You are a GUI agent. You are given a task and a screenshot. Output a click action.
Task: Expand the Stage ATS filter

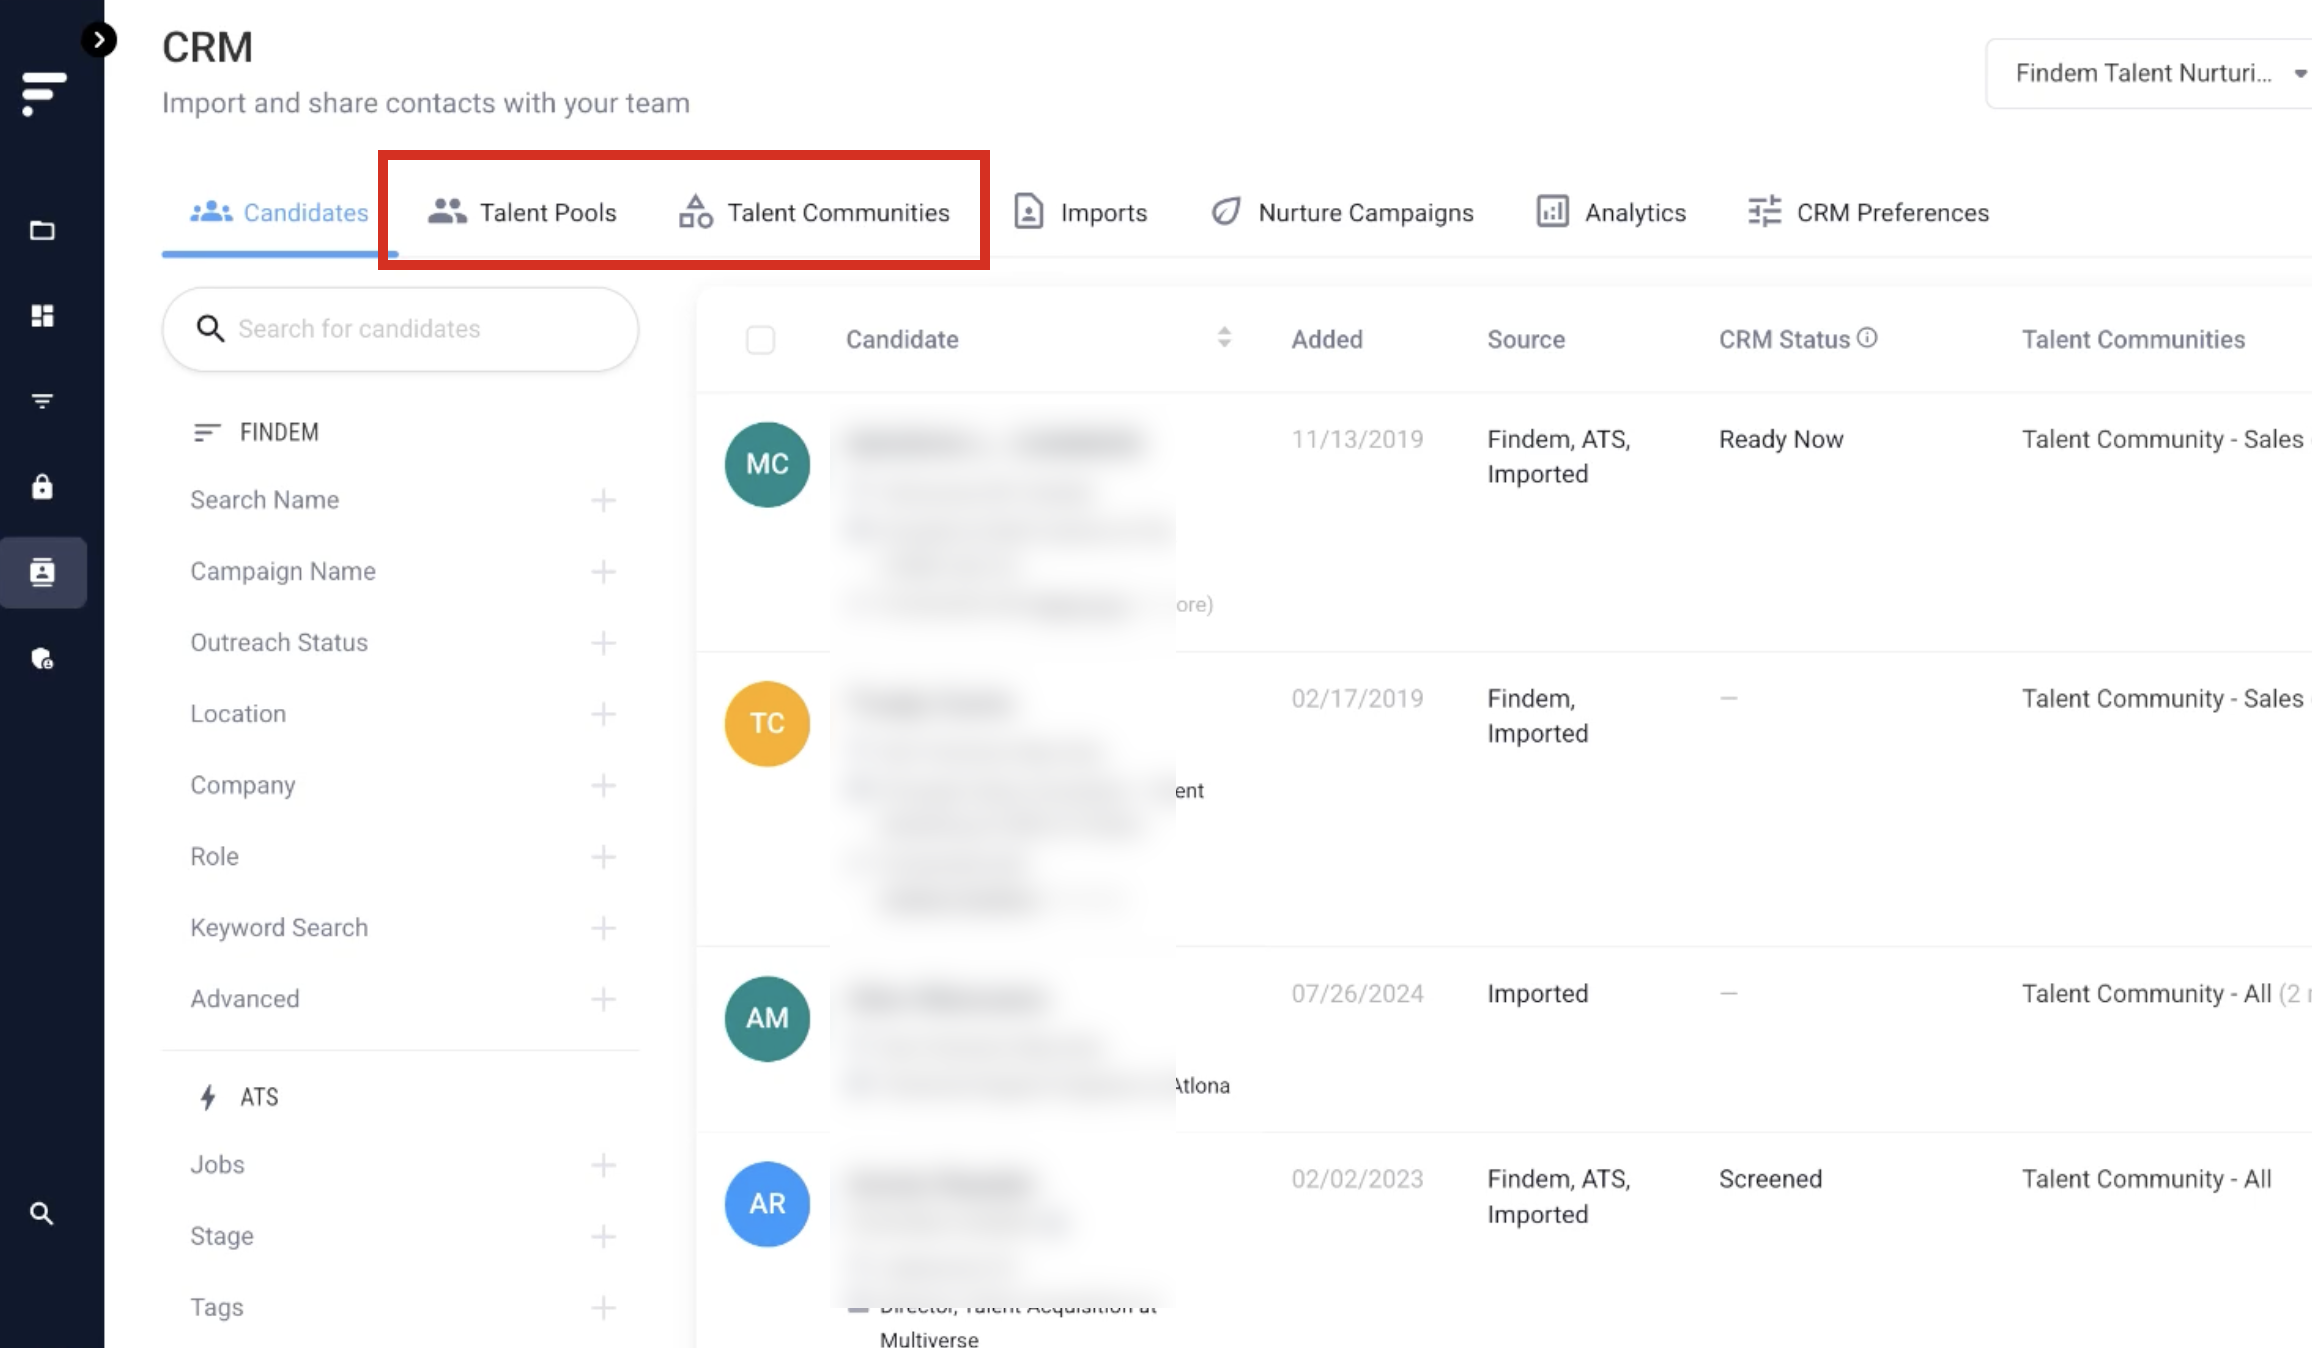point(603,1236)
